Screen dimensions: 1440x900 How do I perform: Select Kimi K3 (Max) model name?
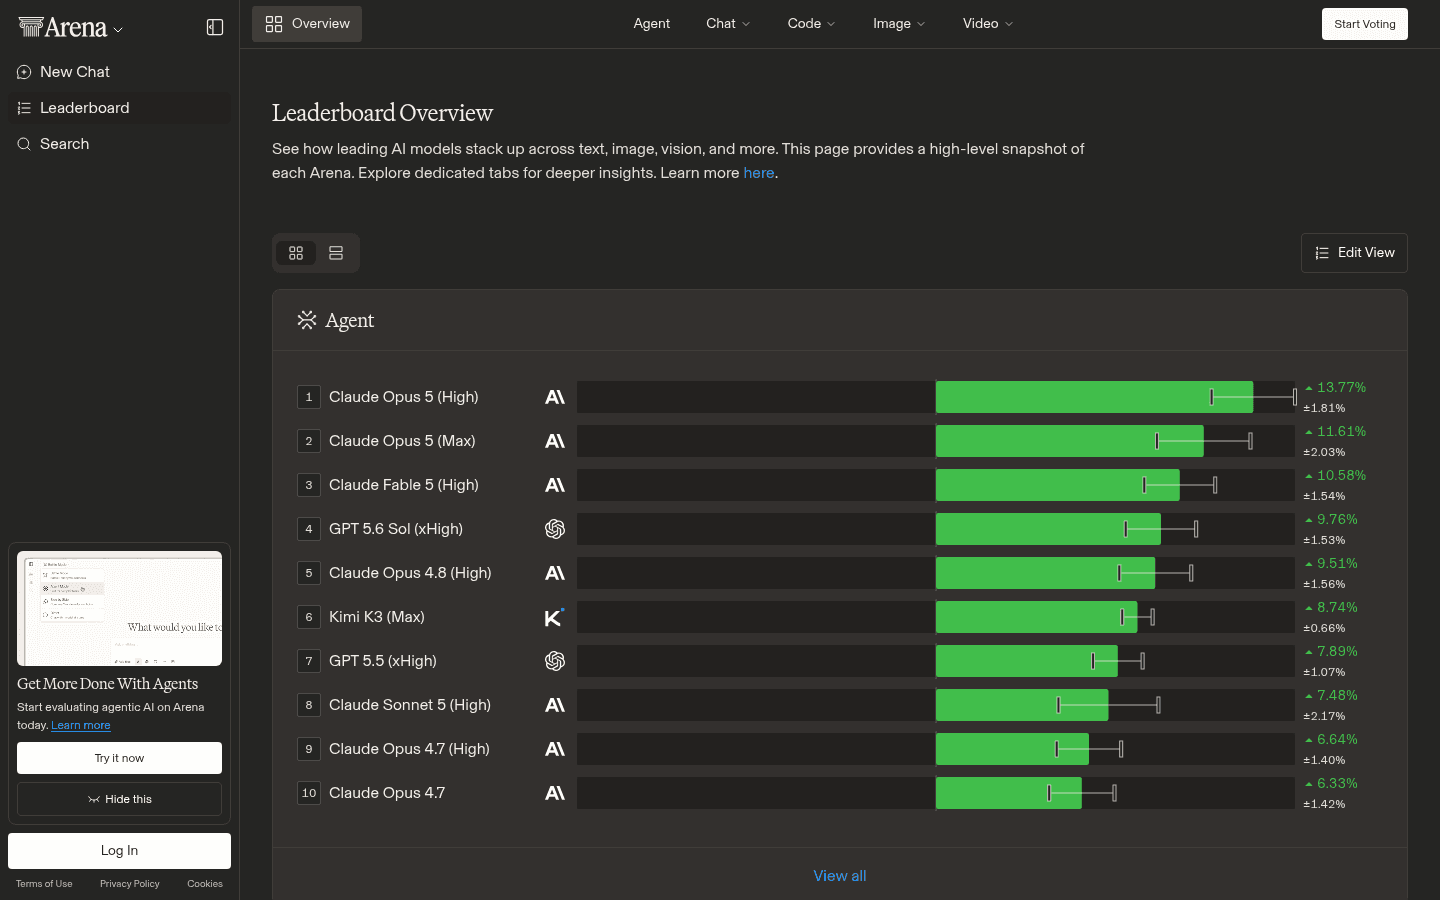(x=377, y=617)
